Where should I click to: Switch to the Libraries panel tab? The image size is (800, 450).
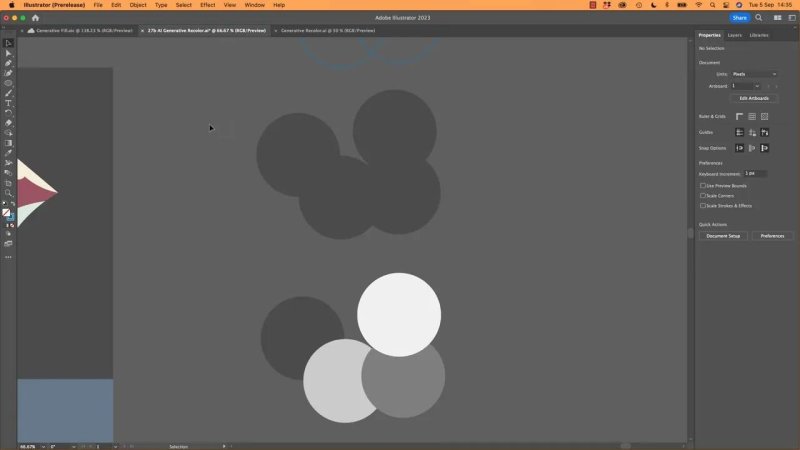click(759, 35)
